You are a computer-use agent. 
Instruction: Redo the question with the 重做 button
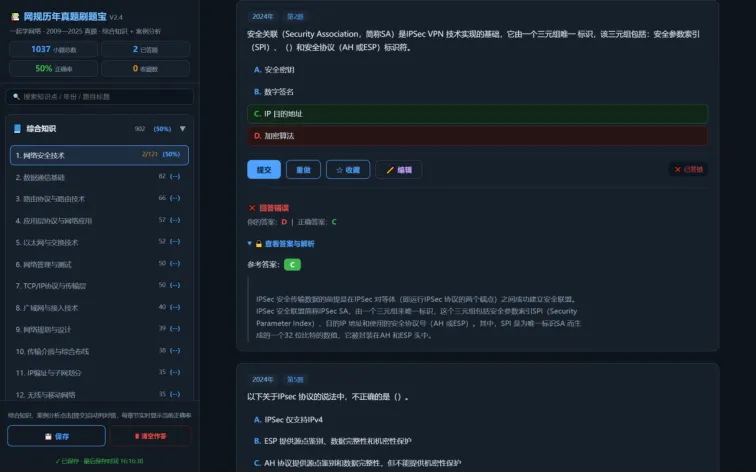tap(303, 170)
